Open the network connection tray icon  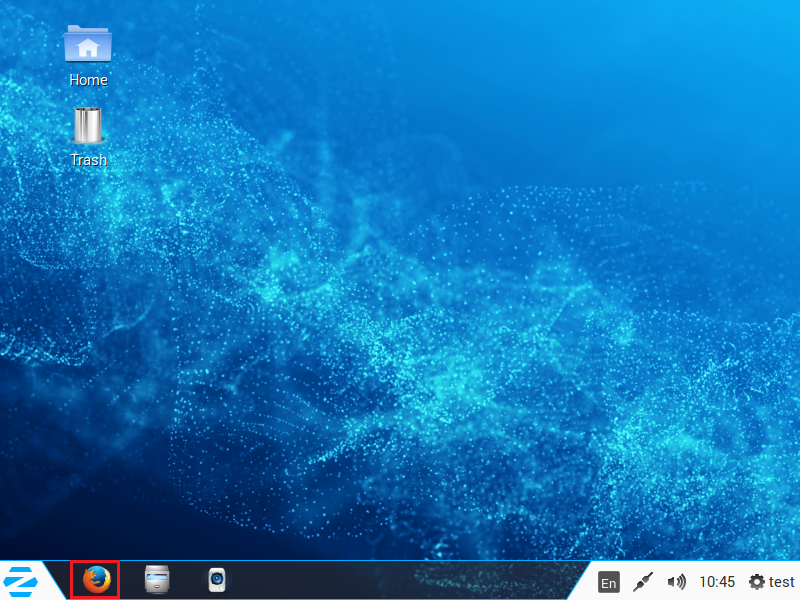pyautogui.click(x=643, y=582)
